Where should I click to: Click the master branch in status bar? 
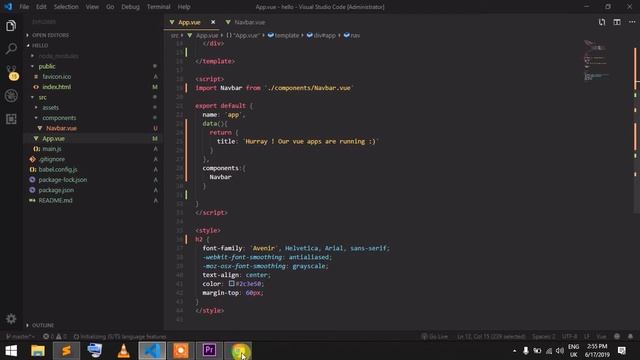19,337
